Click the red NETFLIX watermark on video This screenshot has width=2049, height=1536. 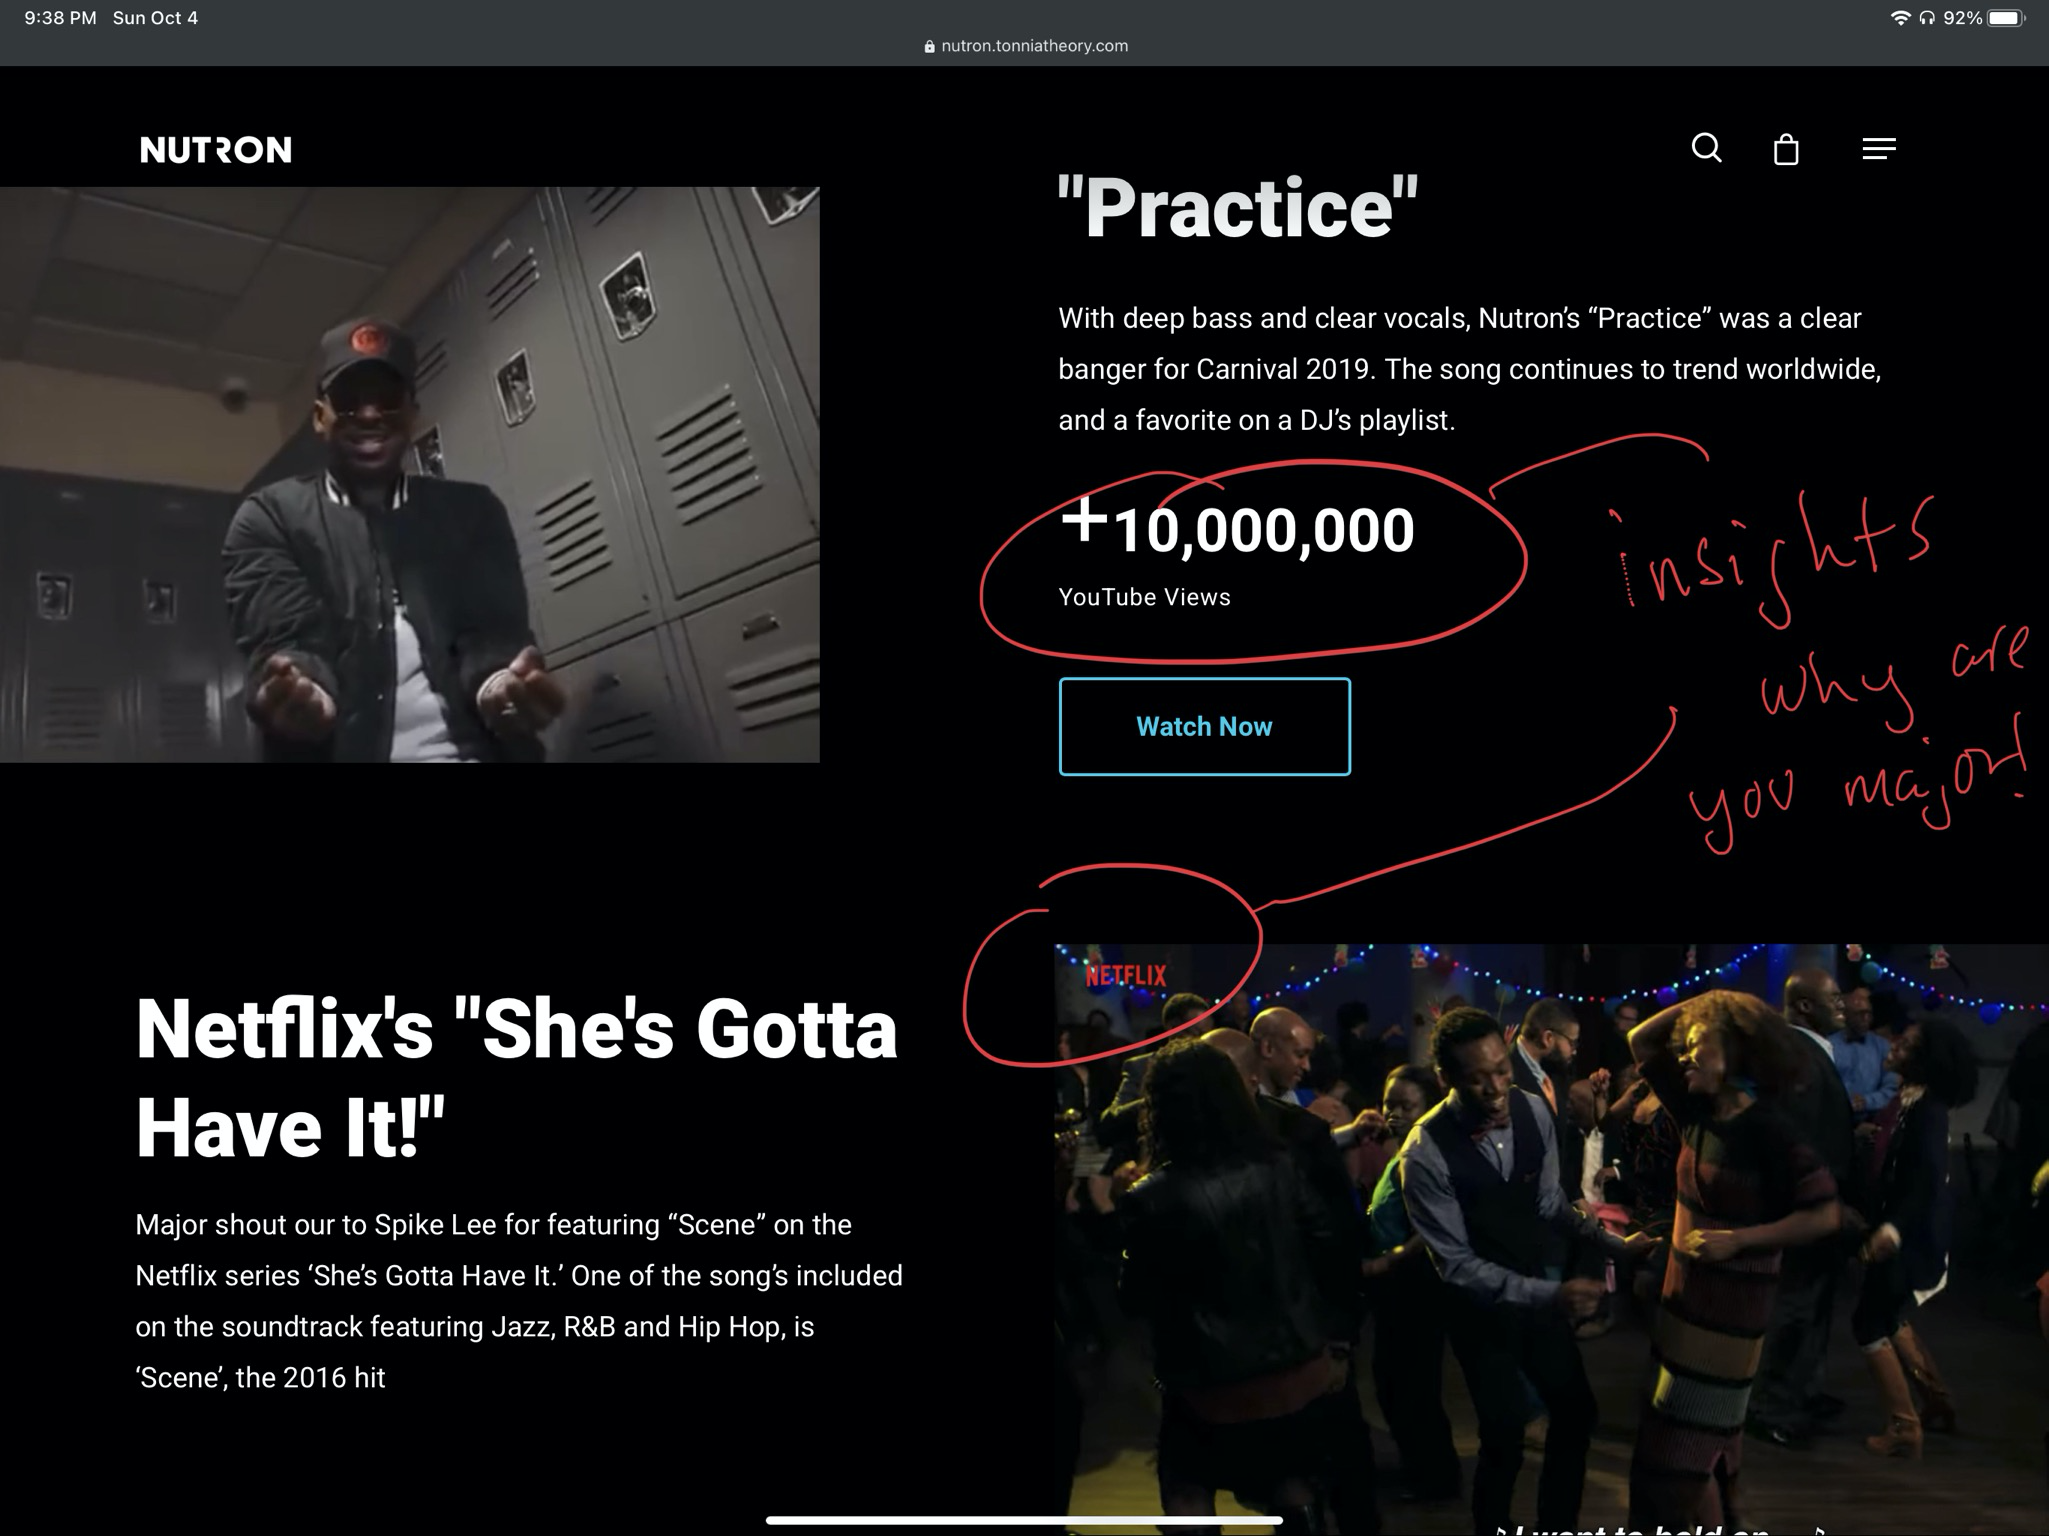click(1126, 975)
